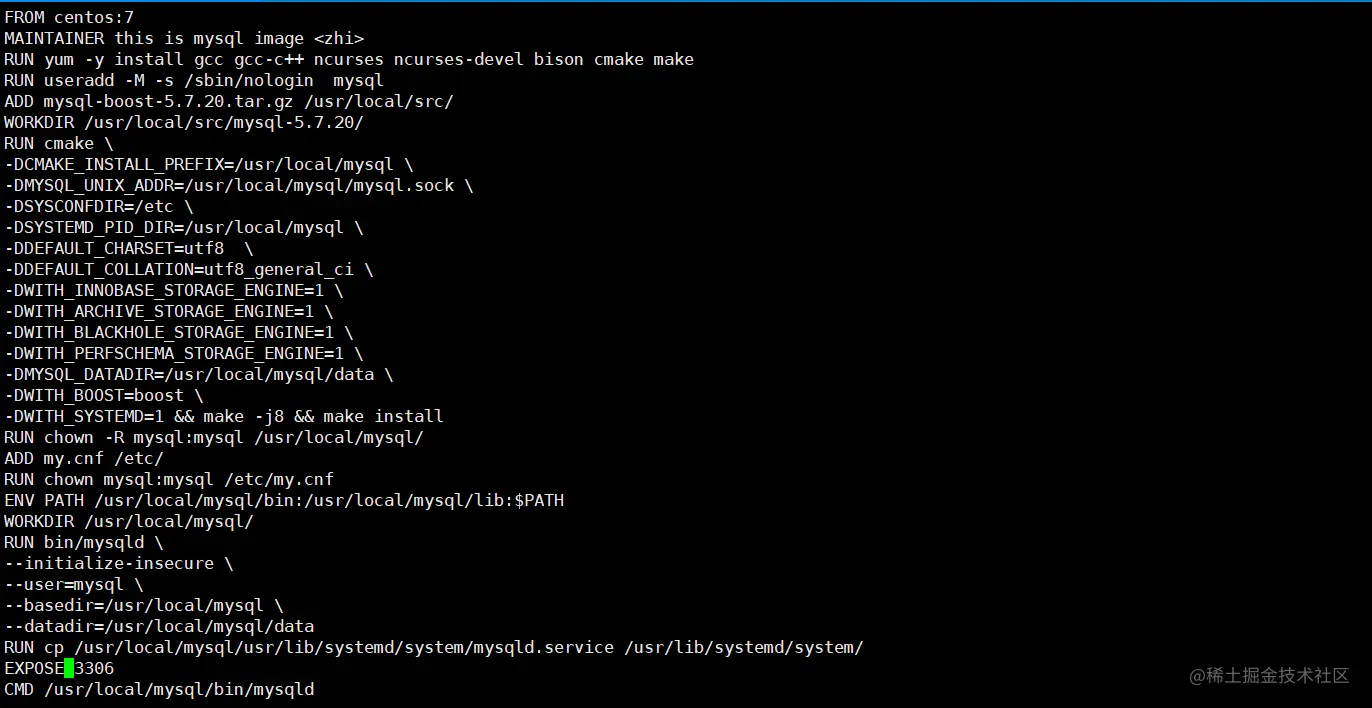Click the -DMYSQL_UNIX_ADDR option line
Viewport: 1372px width, 708px height.
pos(239,186)
